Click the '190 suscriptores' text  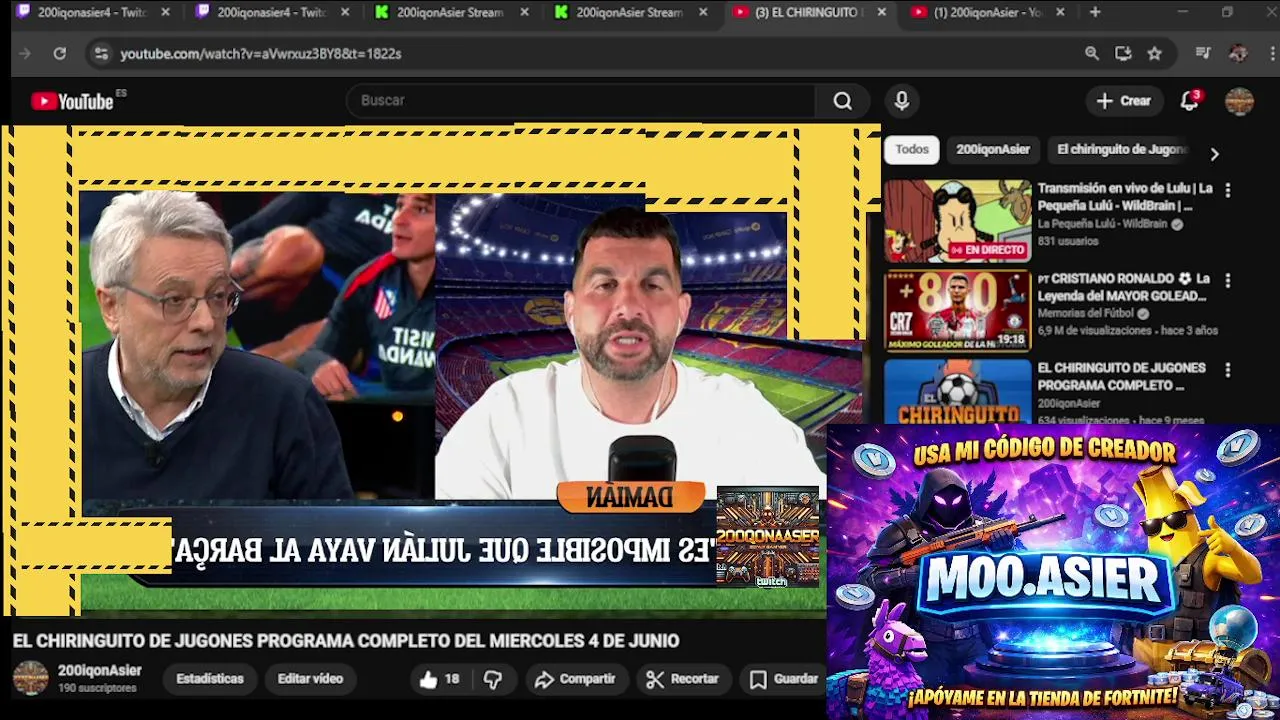[x=97, y=689]
